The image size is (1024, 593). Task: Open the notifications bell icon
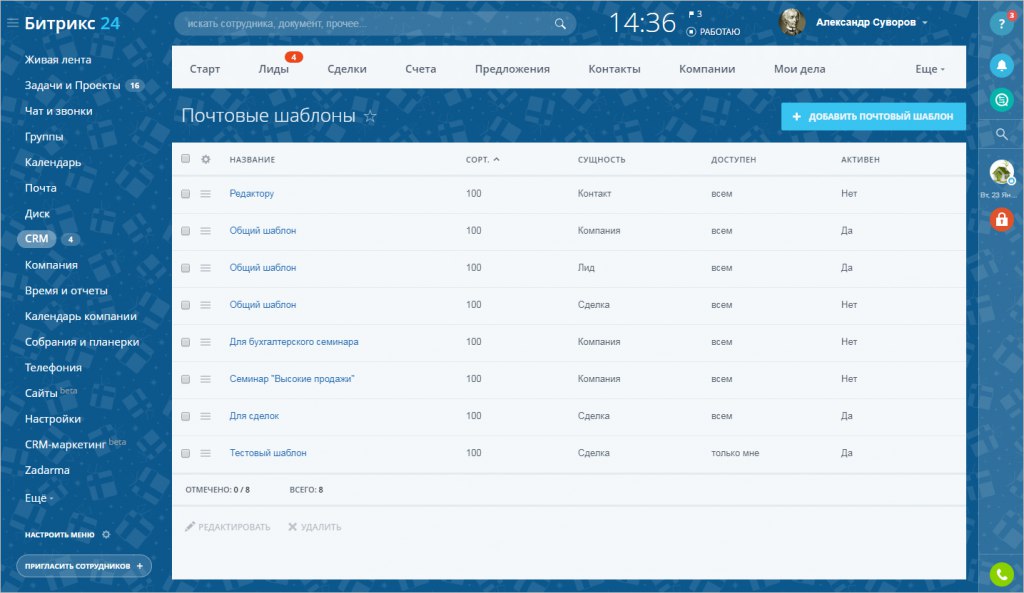[1001, 65]
